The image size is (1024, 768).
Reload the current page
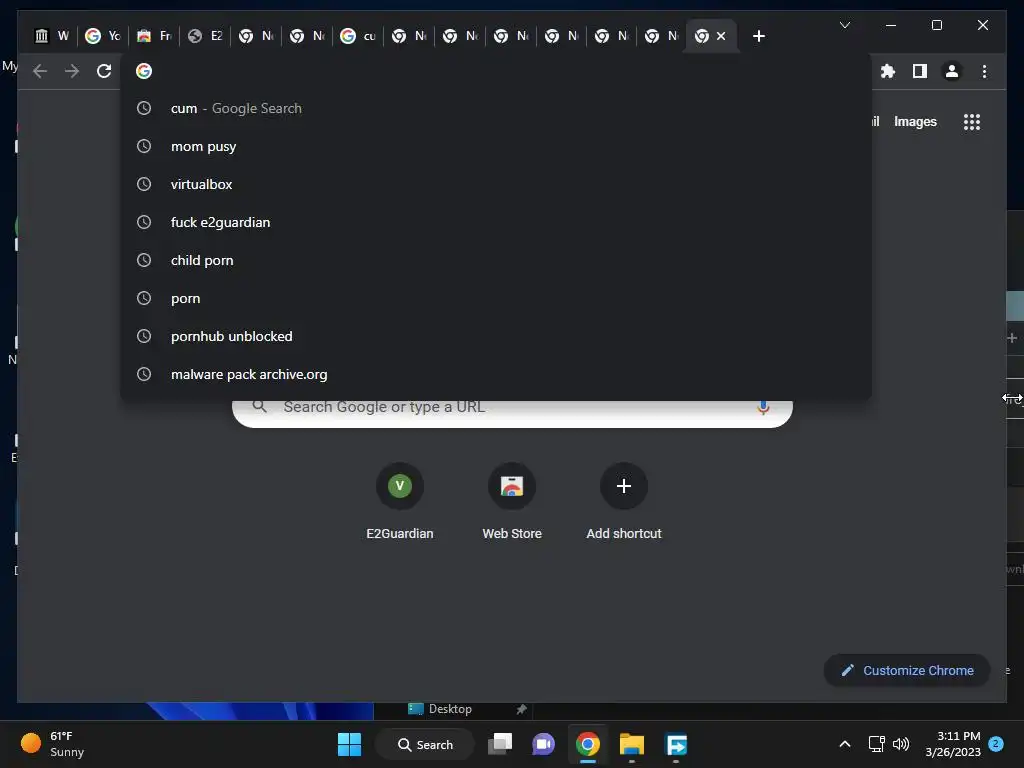click(104, 71)
